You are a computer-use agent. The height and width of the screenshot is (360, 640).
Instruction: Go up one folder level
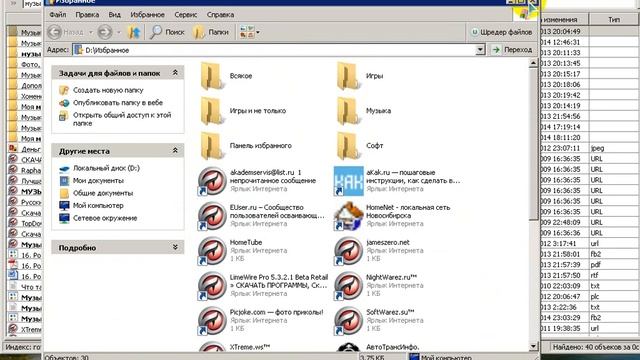pyautogui.click(x=134, y=32)
